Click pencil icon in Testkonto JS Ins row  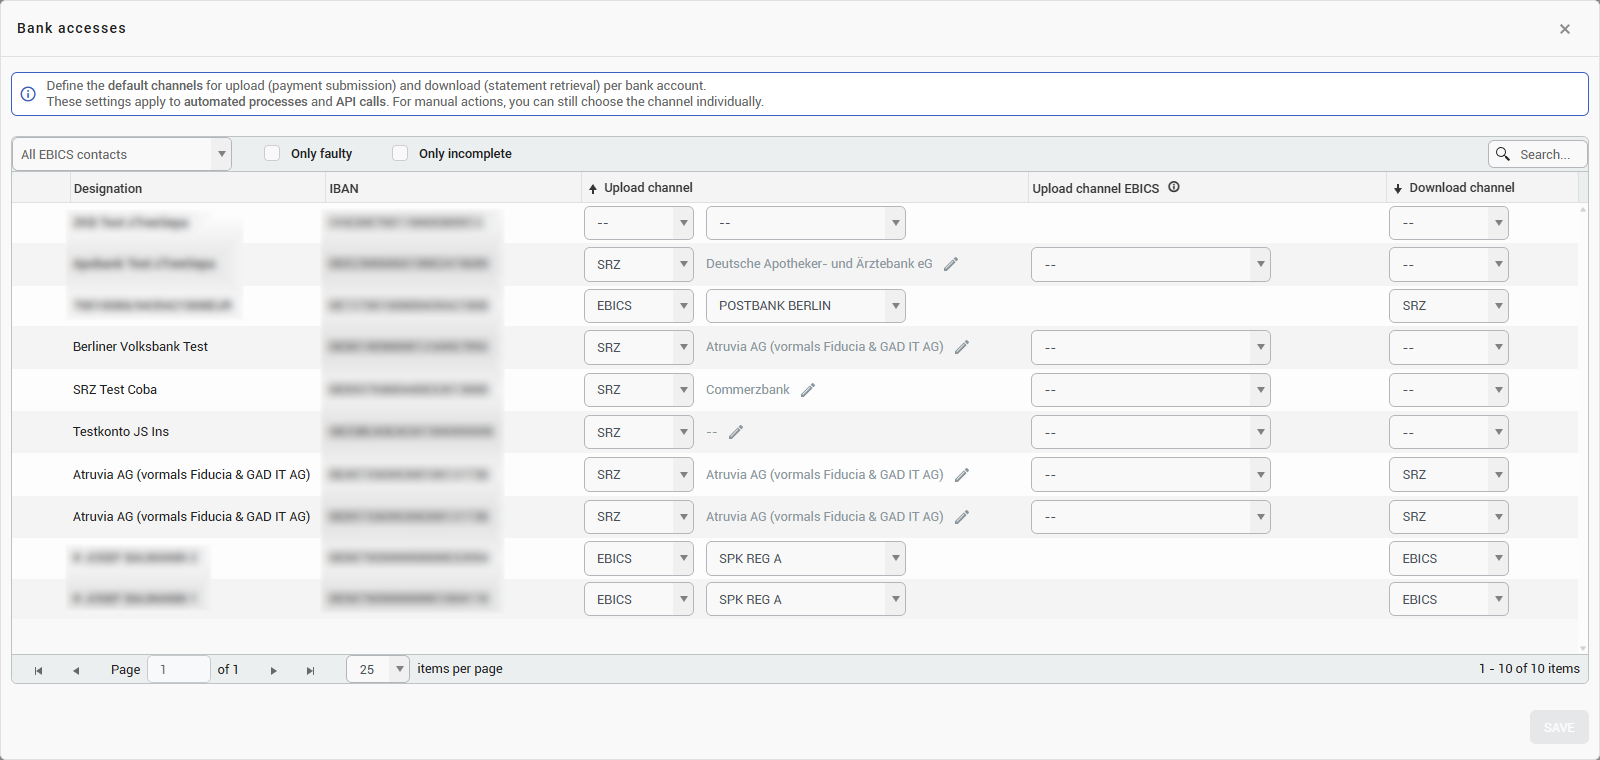(736, 432)
